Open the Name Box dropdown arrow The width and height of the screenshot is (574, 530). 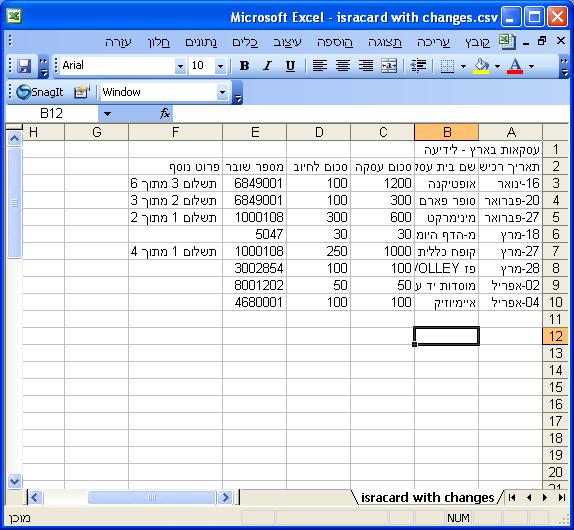point(107,114)
